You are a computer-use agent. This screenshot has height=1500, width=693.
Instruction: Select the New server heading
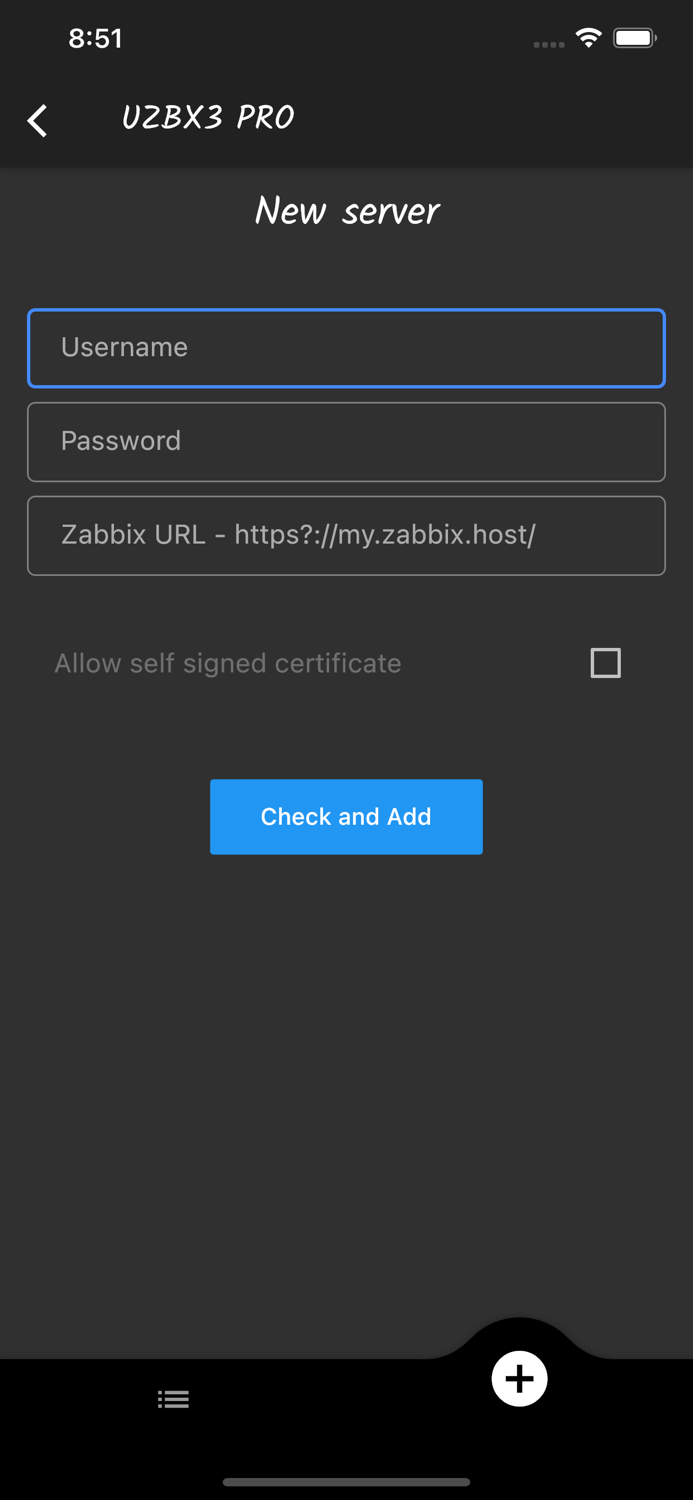(346, 210)
